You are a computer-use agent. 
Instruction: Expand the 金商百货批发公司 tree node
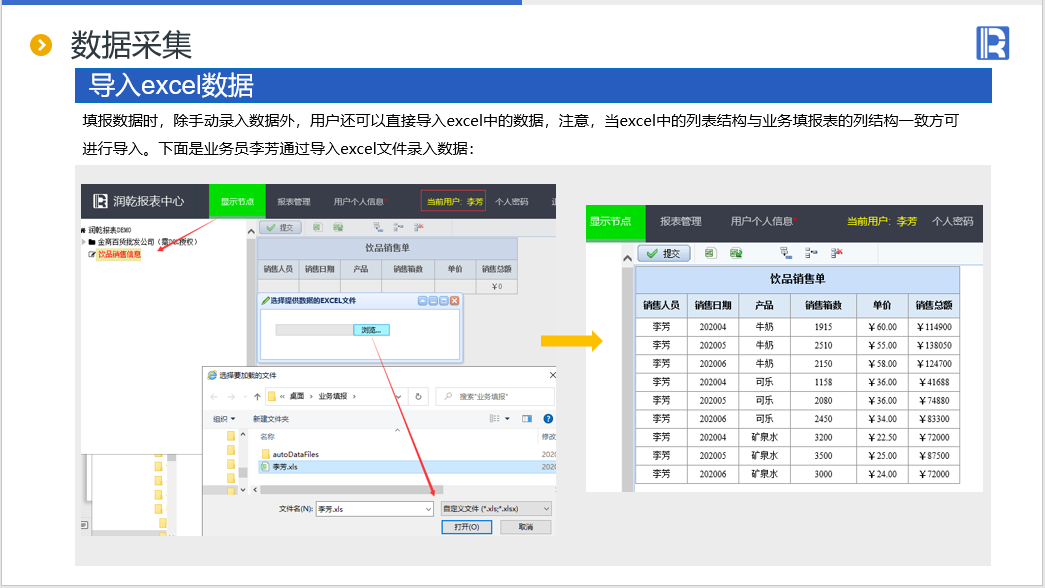click(84, 242)
